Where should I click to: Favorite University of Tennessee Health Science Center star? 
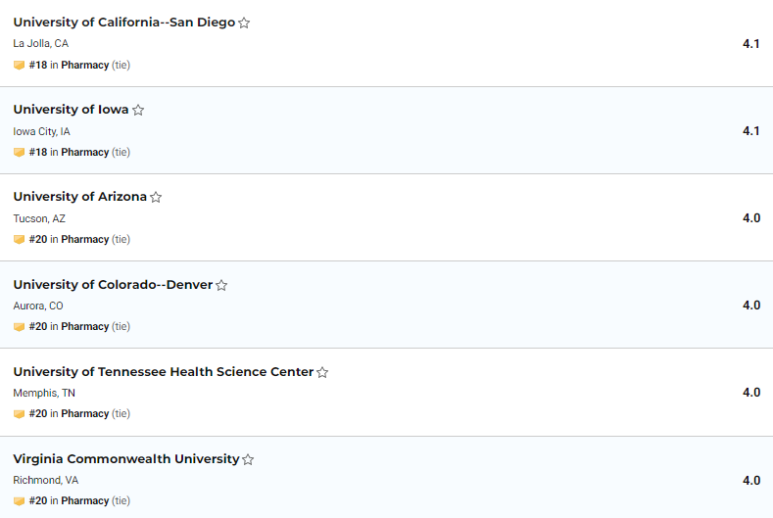pyautogui.click(x=323, y=372)
